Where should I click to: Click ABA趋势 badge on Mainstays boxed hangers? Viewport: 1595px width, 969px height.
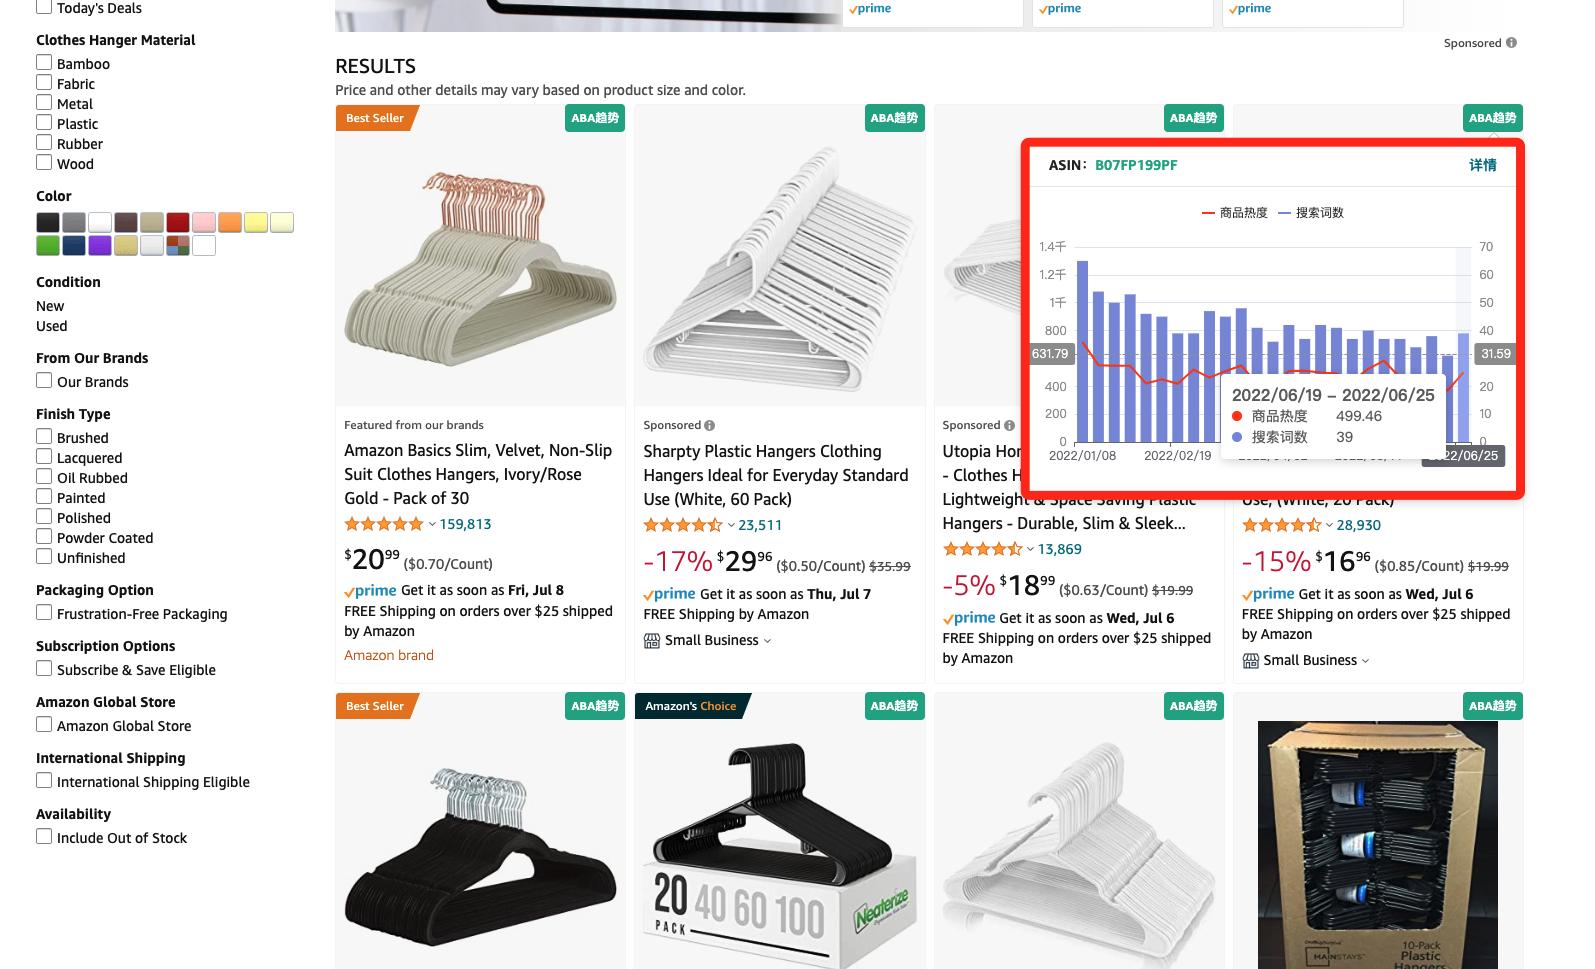click(1492, 706)
